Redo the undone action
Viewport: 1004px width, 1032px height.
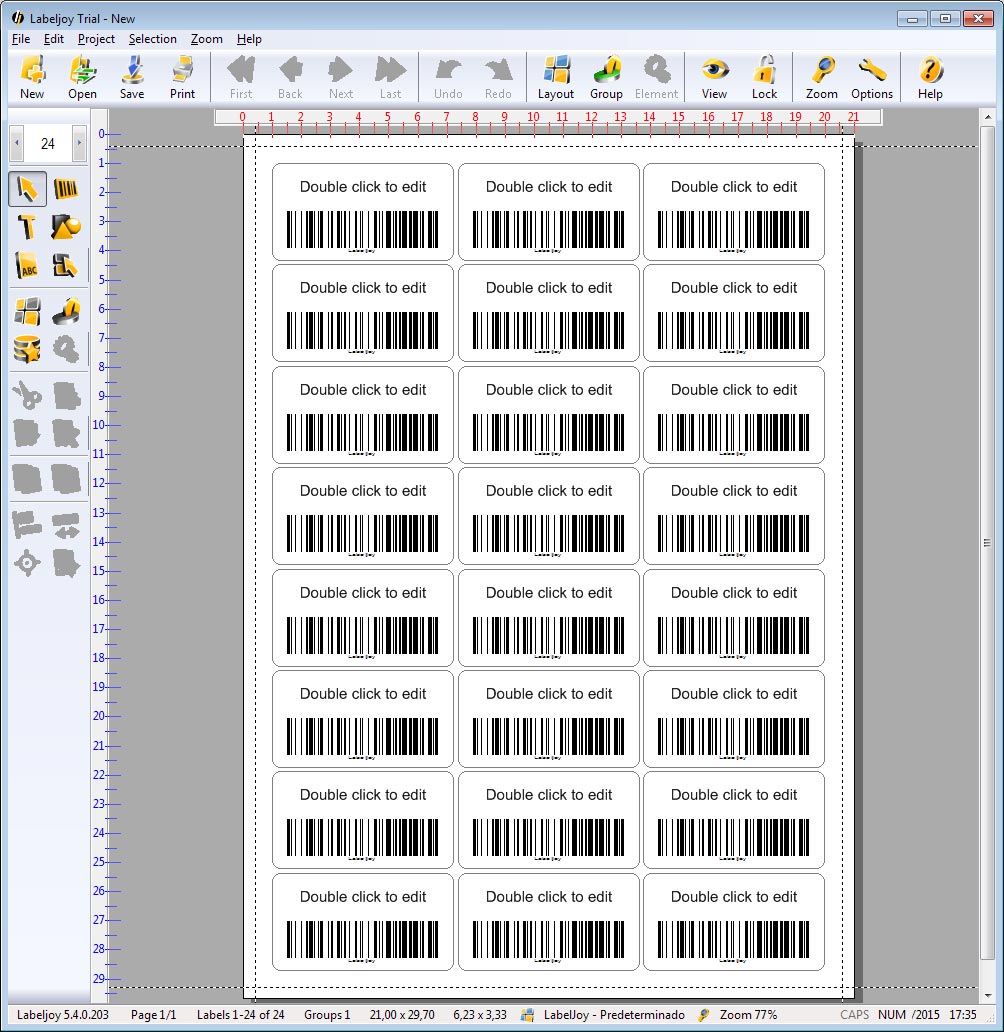click(x=498, y=77)
